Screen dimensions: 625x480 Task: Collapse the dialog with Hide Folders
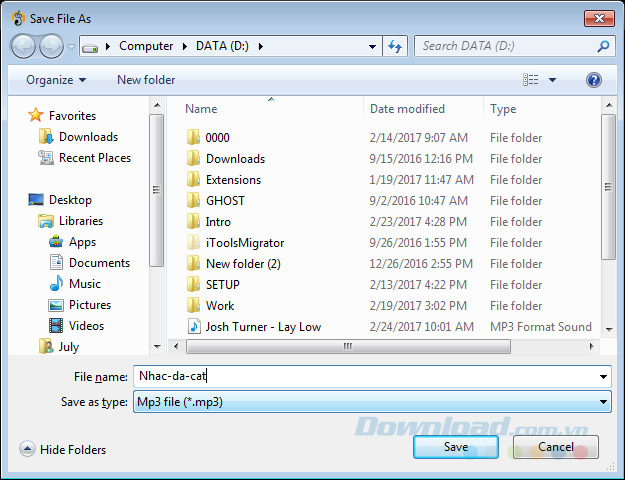[x=62, y=450]
